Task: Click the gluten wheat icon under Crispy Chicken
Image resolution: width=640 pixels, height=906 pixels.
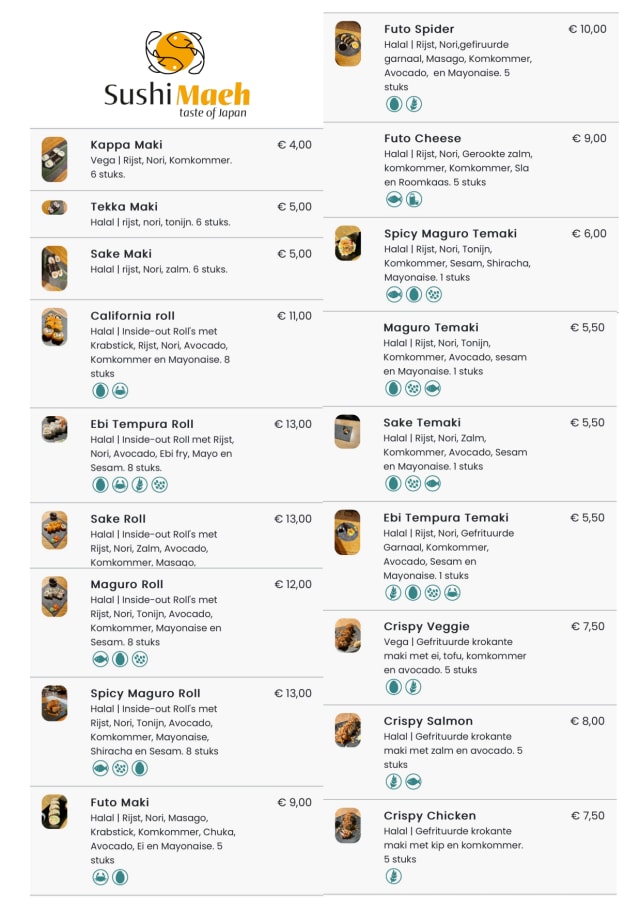Action: point(394,876)
